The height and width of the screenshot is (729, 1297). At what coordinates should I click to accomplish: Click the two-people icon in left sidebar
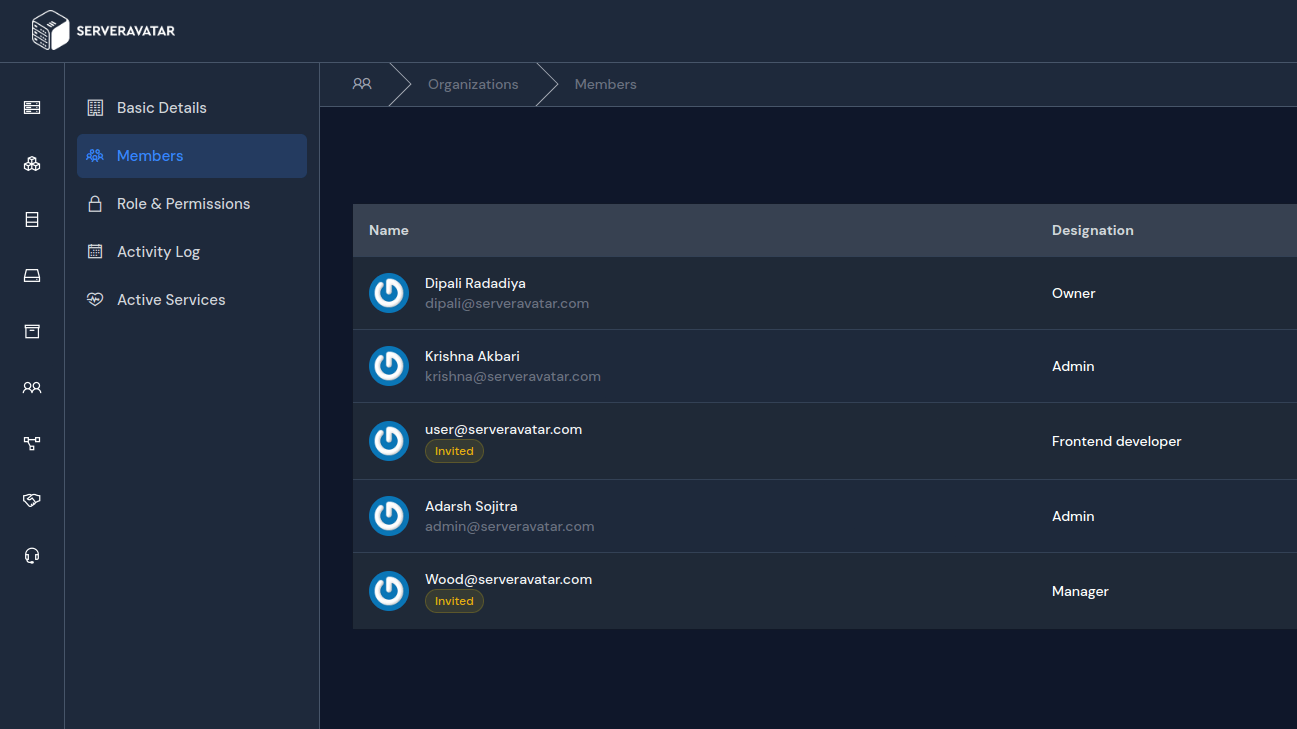[32, 388]
